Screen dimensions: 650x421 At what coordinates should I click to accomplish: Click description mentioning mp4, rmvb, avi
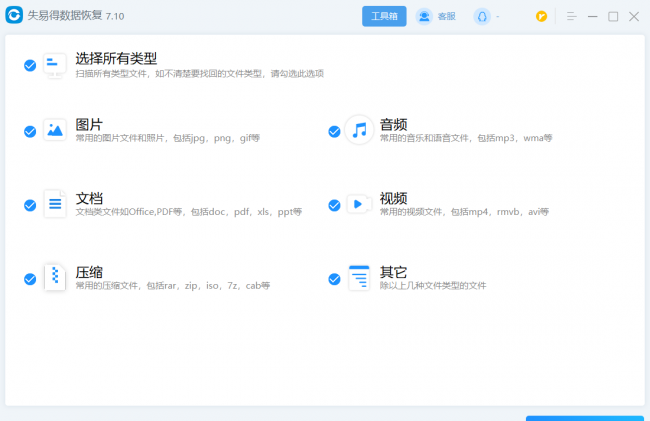464,212
